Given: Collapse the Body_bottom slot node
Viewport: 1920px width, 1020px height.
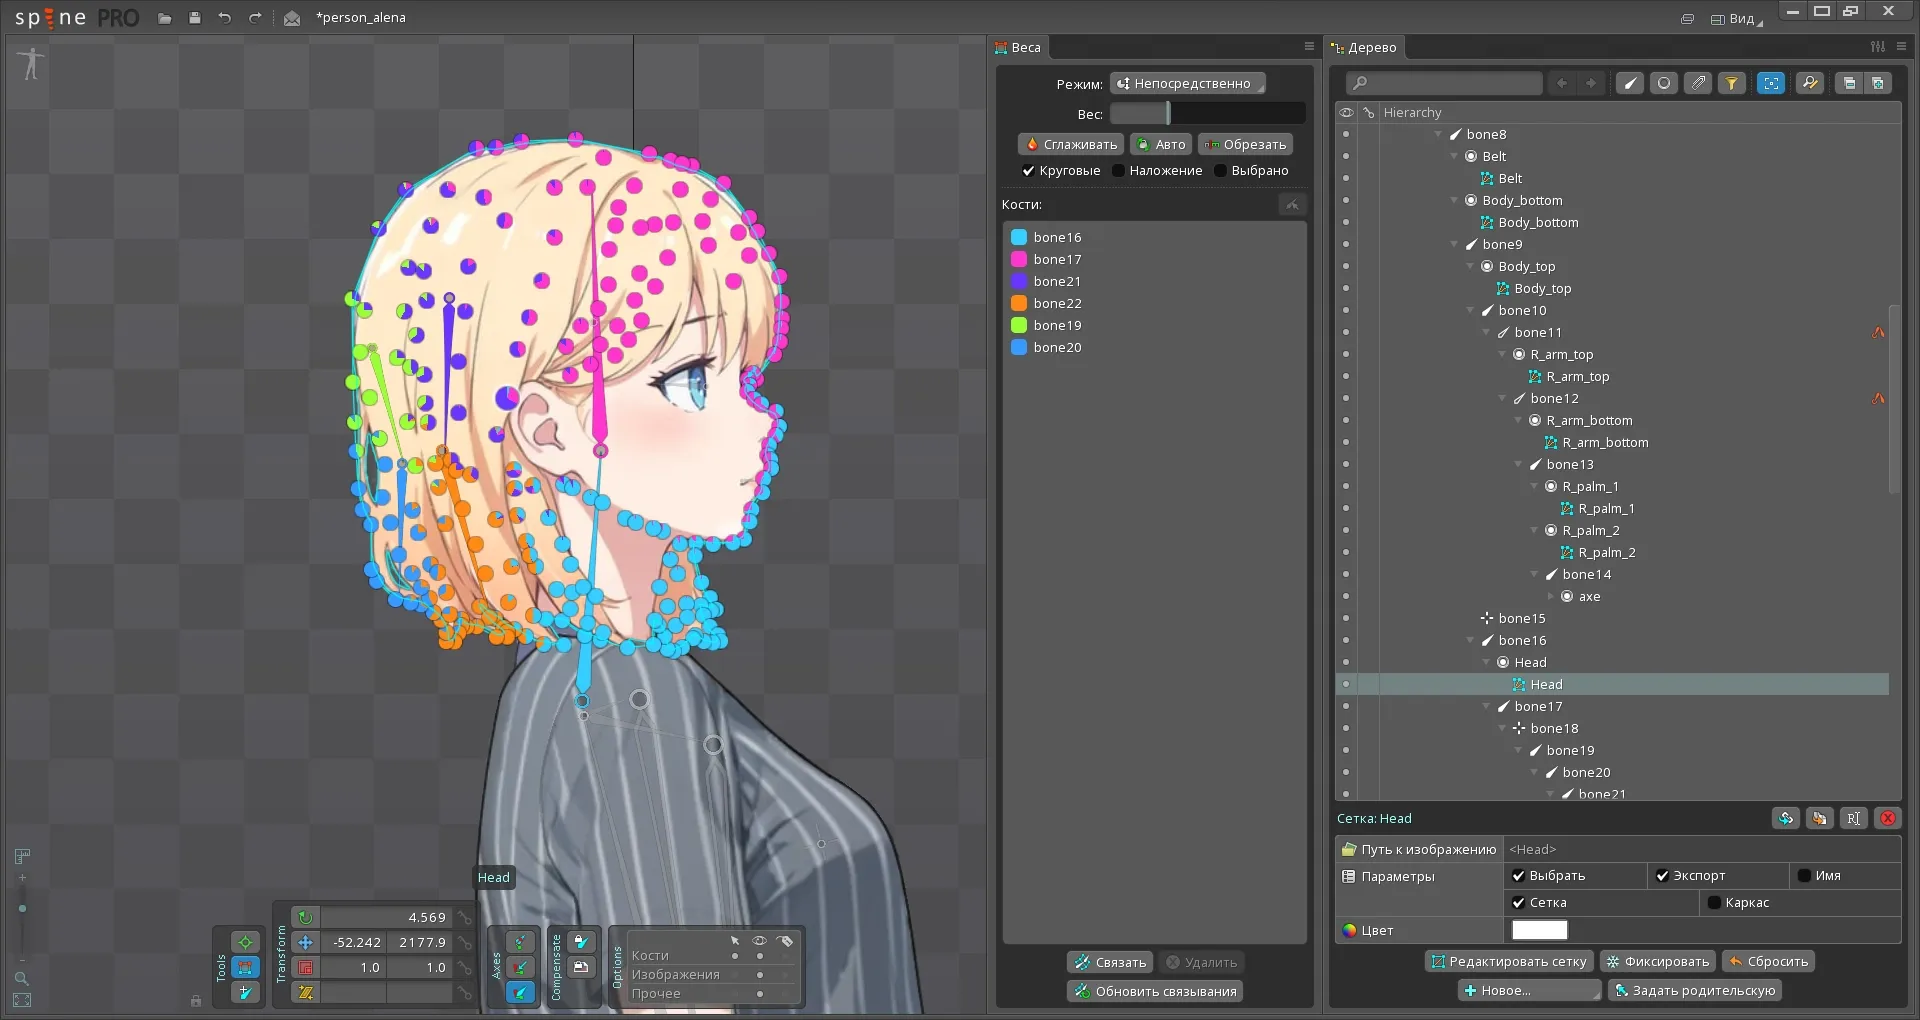Looking at the screenshot, I should [1455, 200].
